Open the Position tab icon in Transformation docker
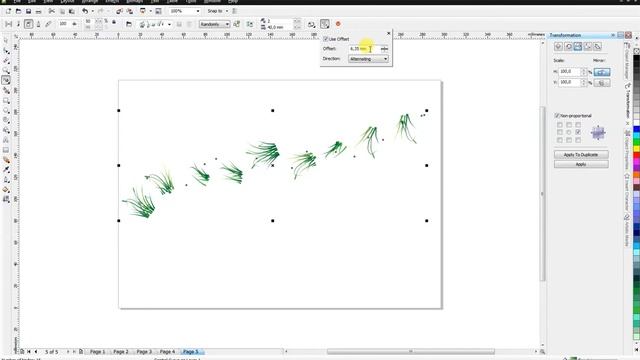 558,47
